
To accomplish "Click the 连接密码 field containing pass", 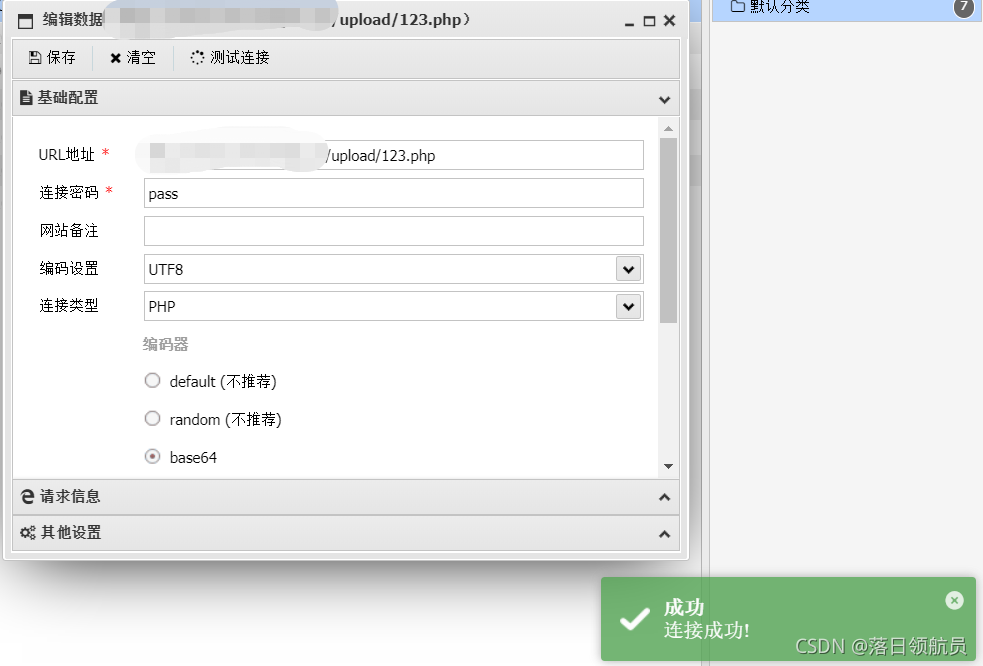I will (394, 193).
